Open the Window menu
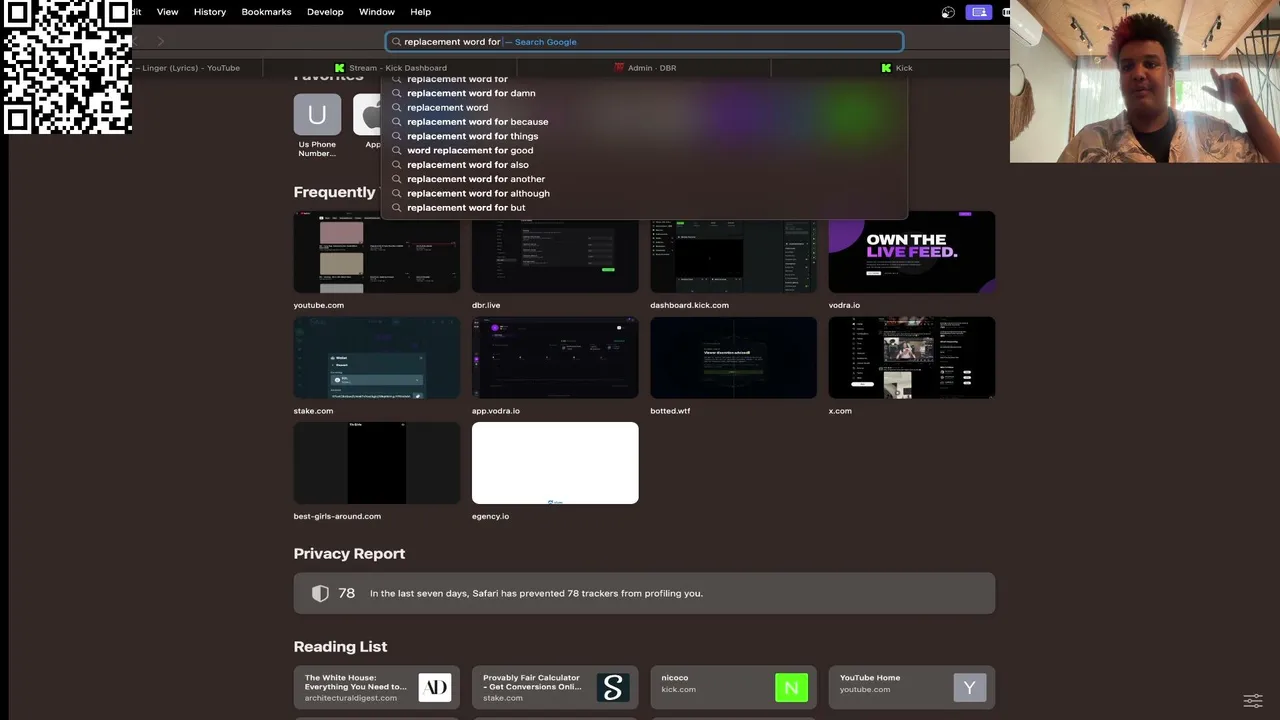The width and height of the screenshot is (1280, 720). [377, 12]
